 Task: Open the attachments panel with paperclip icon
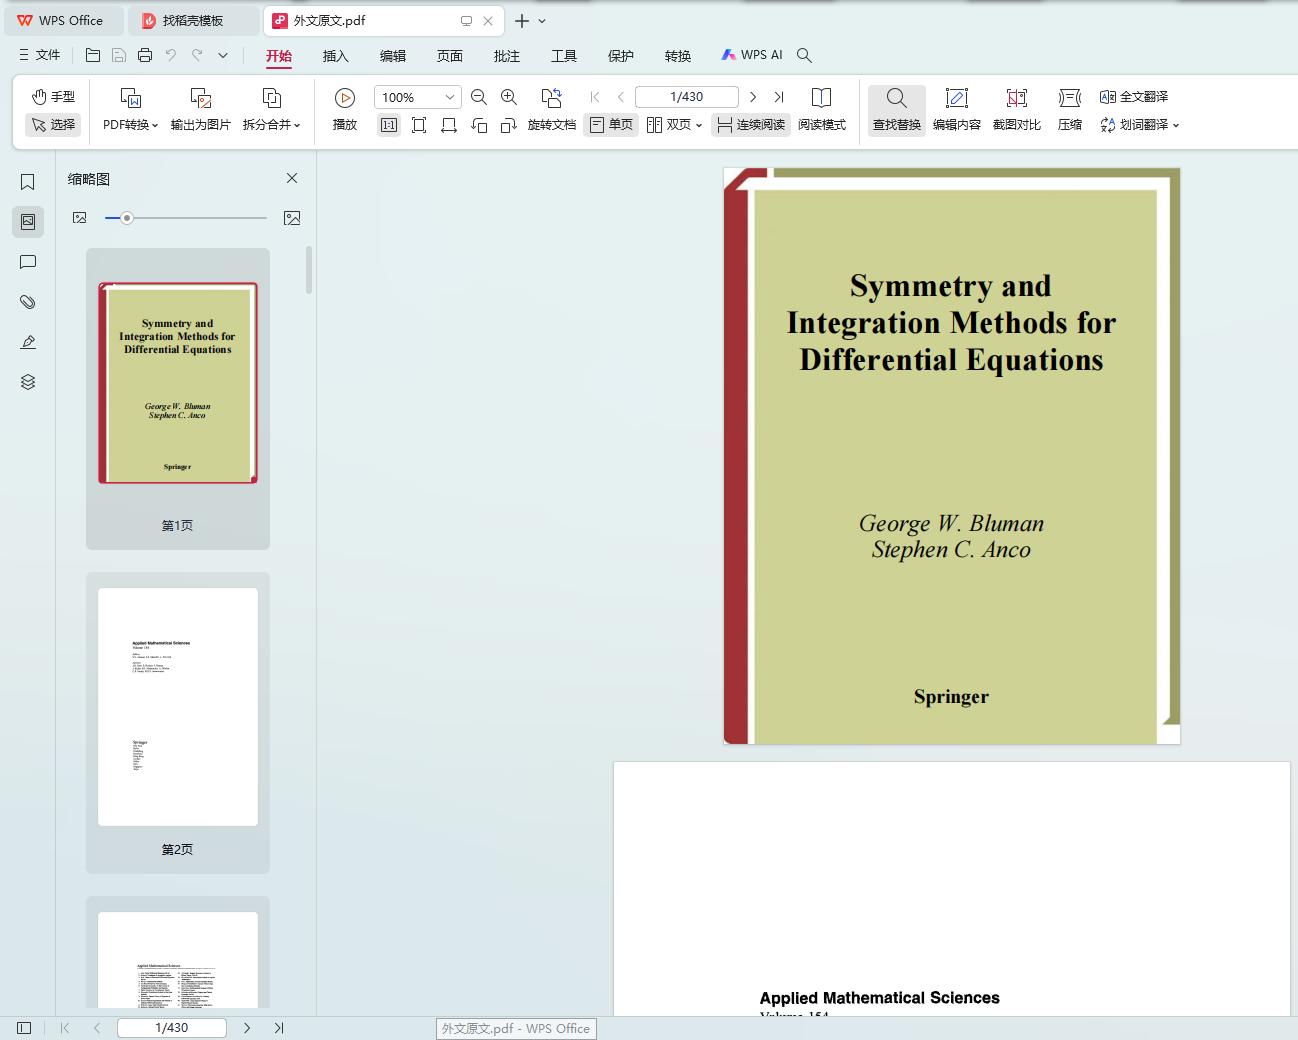coord(28,302)
